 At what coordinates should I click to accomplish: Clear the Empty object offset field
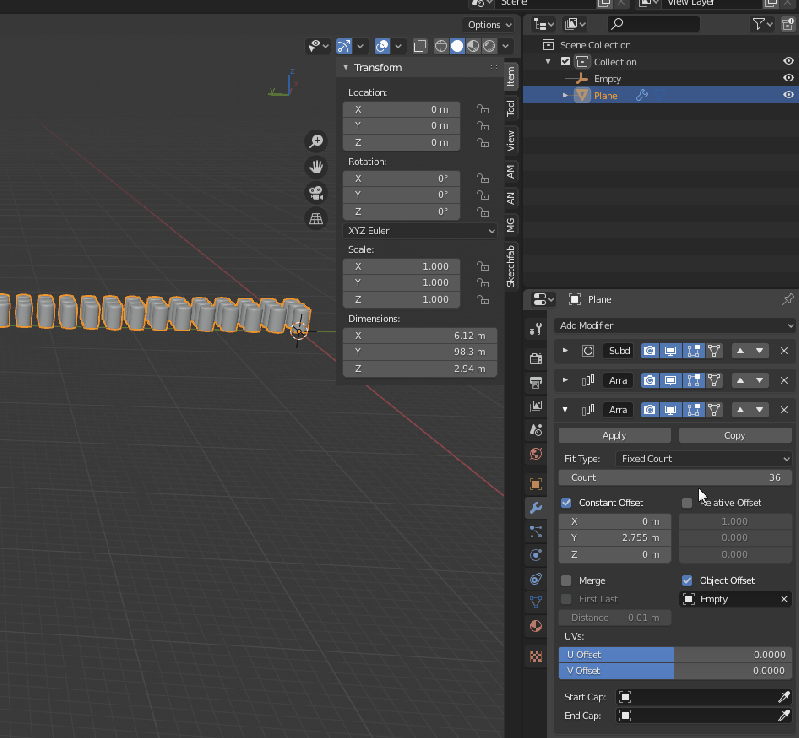pos(784,599)
